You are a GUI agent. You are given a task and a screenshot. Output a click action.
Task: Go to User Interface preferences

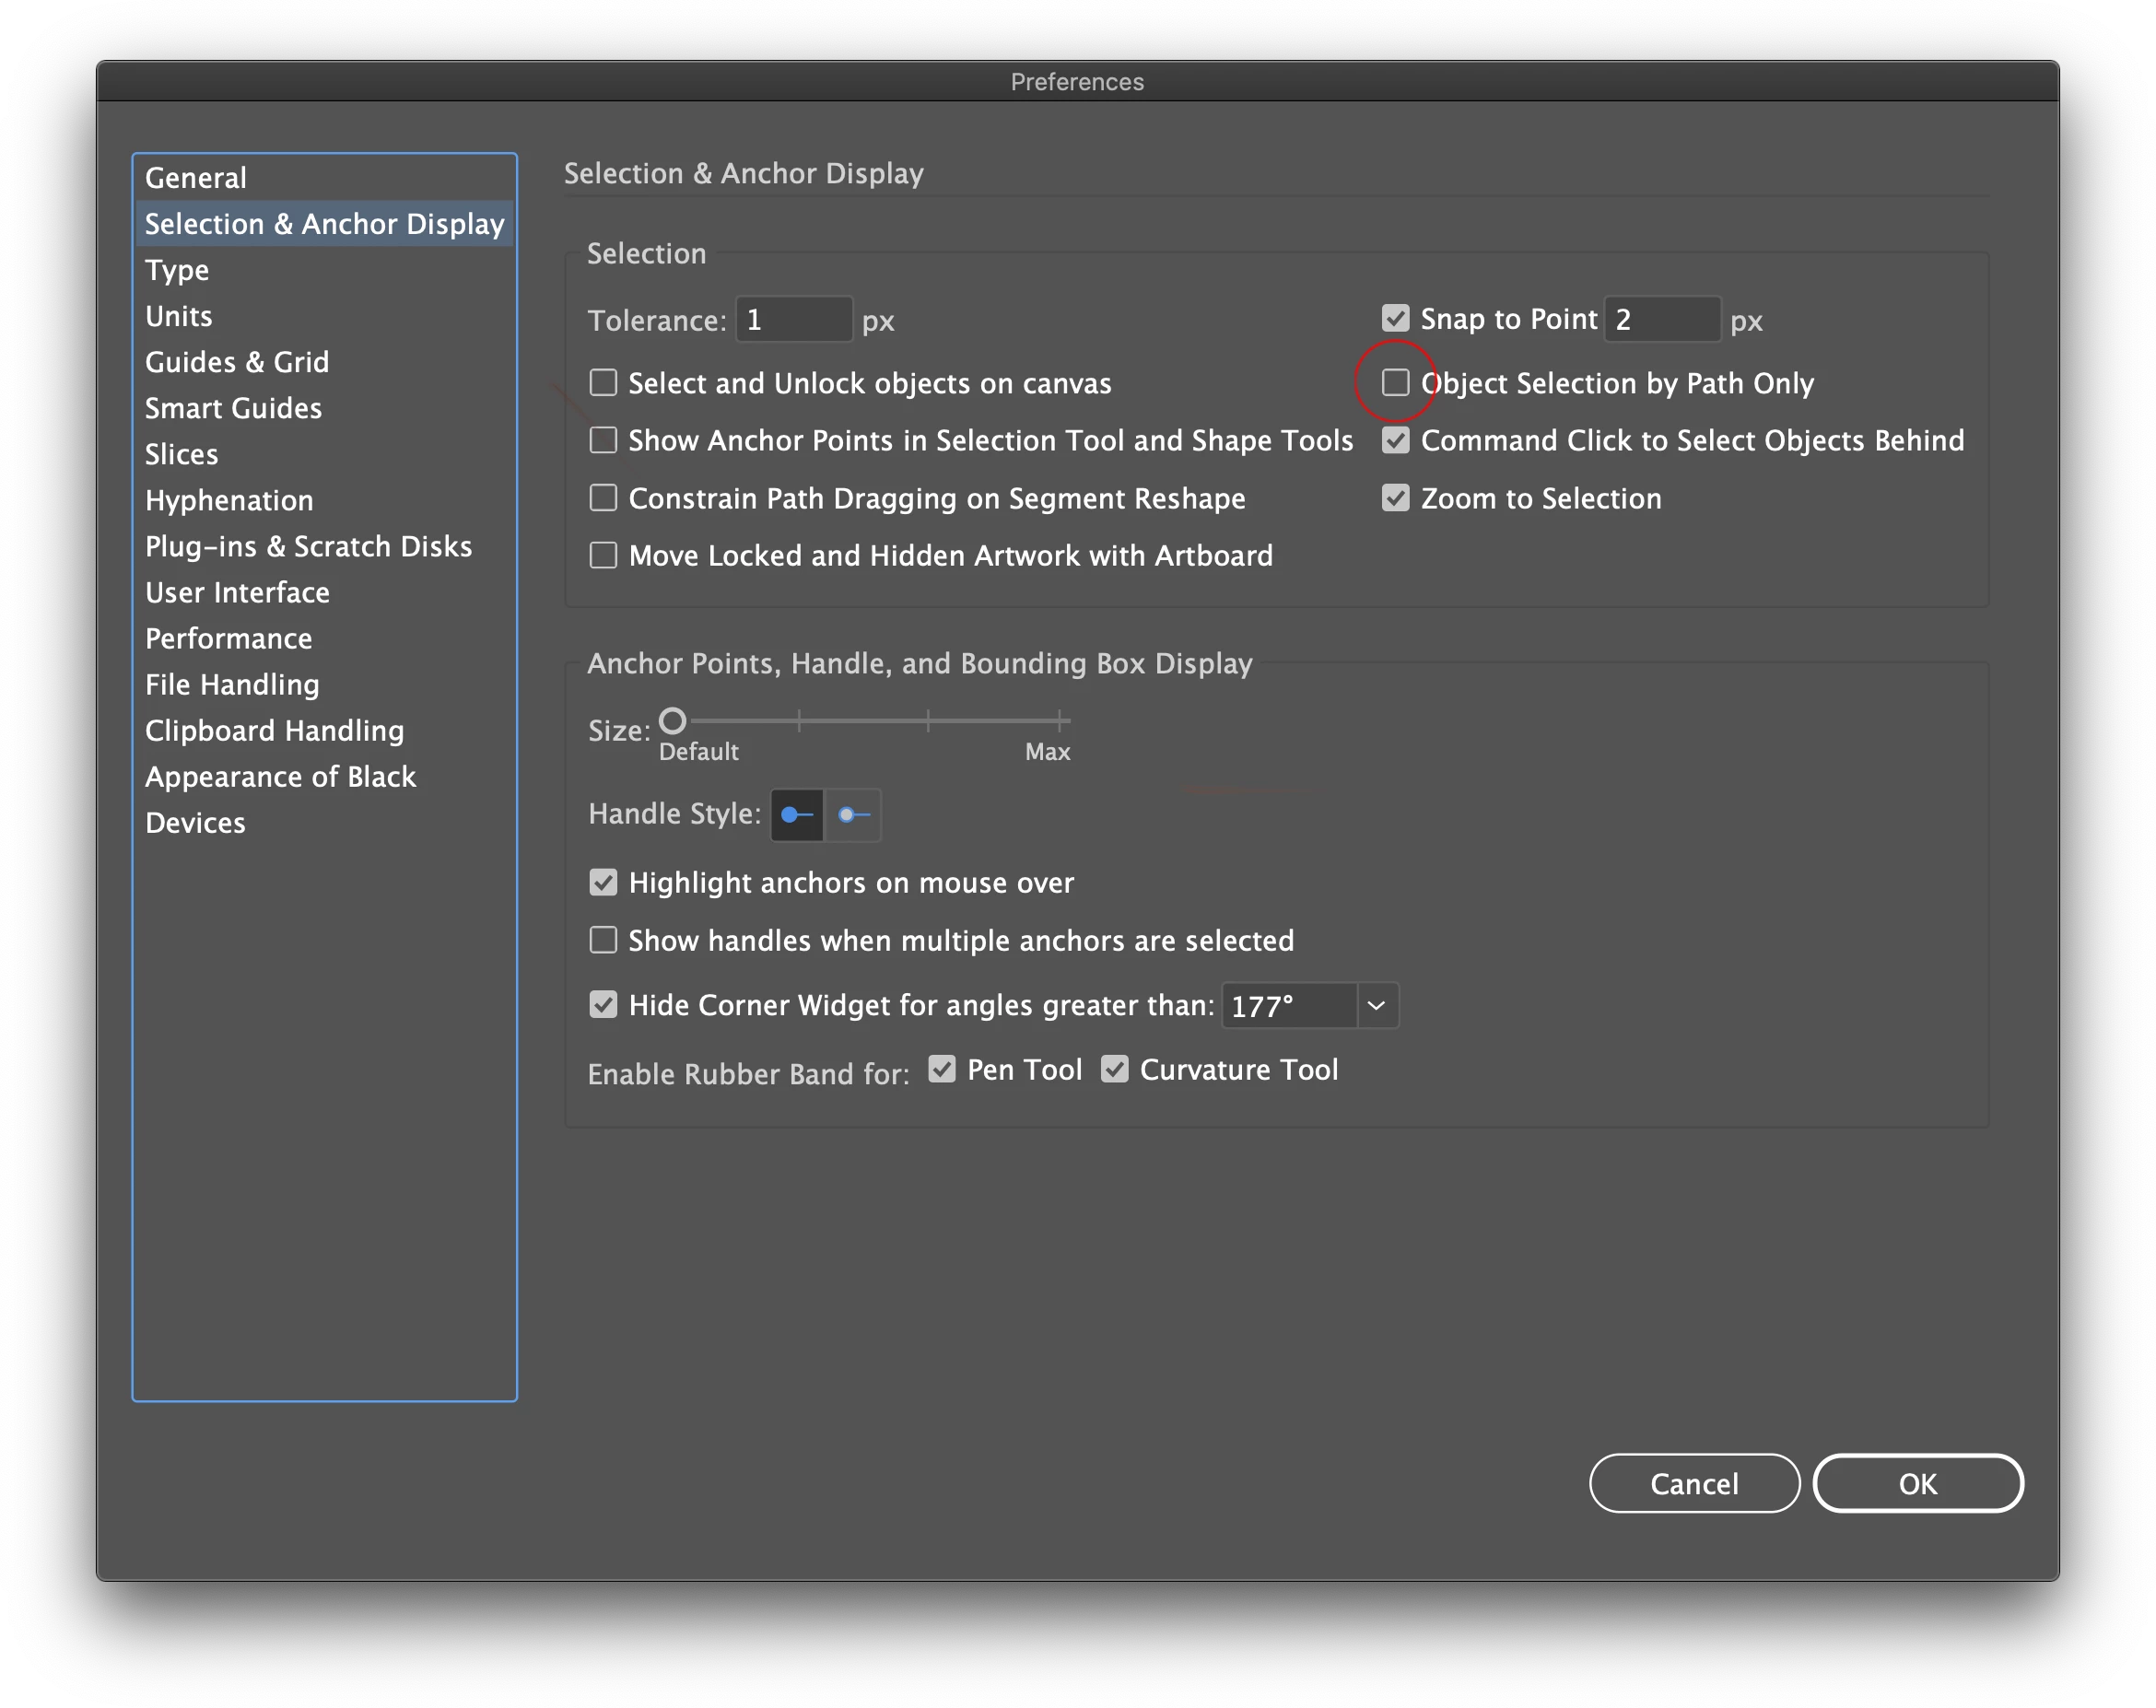pyautogui.click(x=237, y=593)
